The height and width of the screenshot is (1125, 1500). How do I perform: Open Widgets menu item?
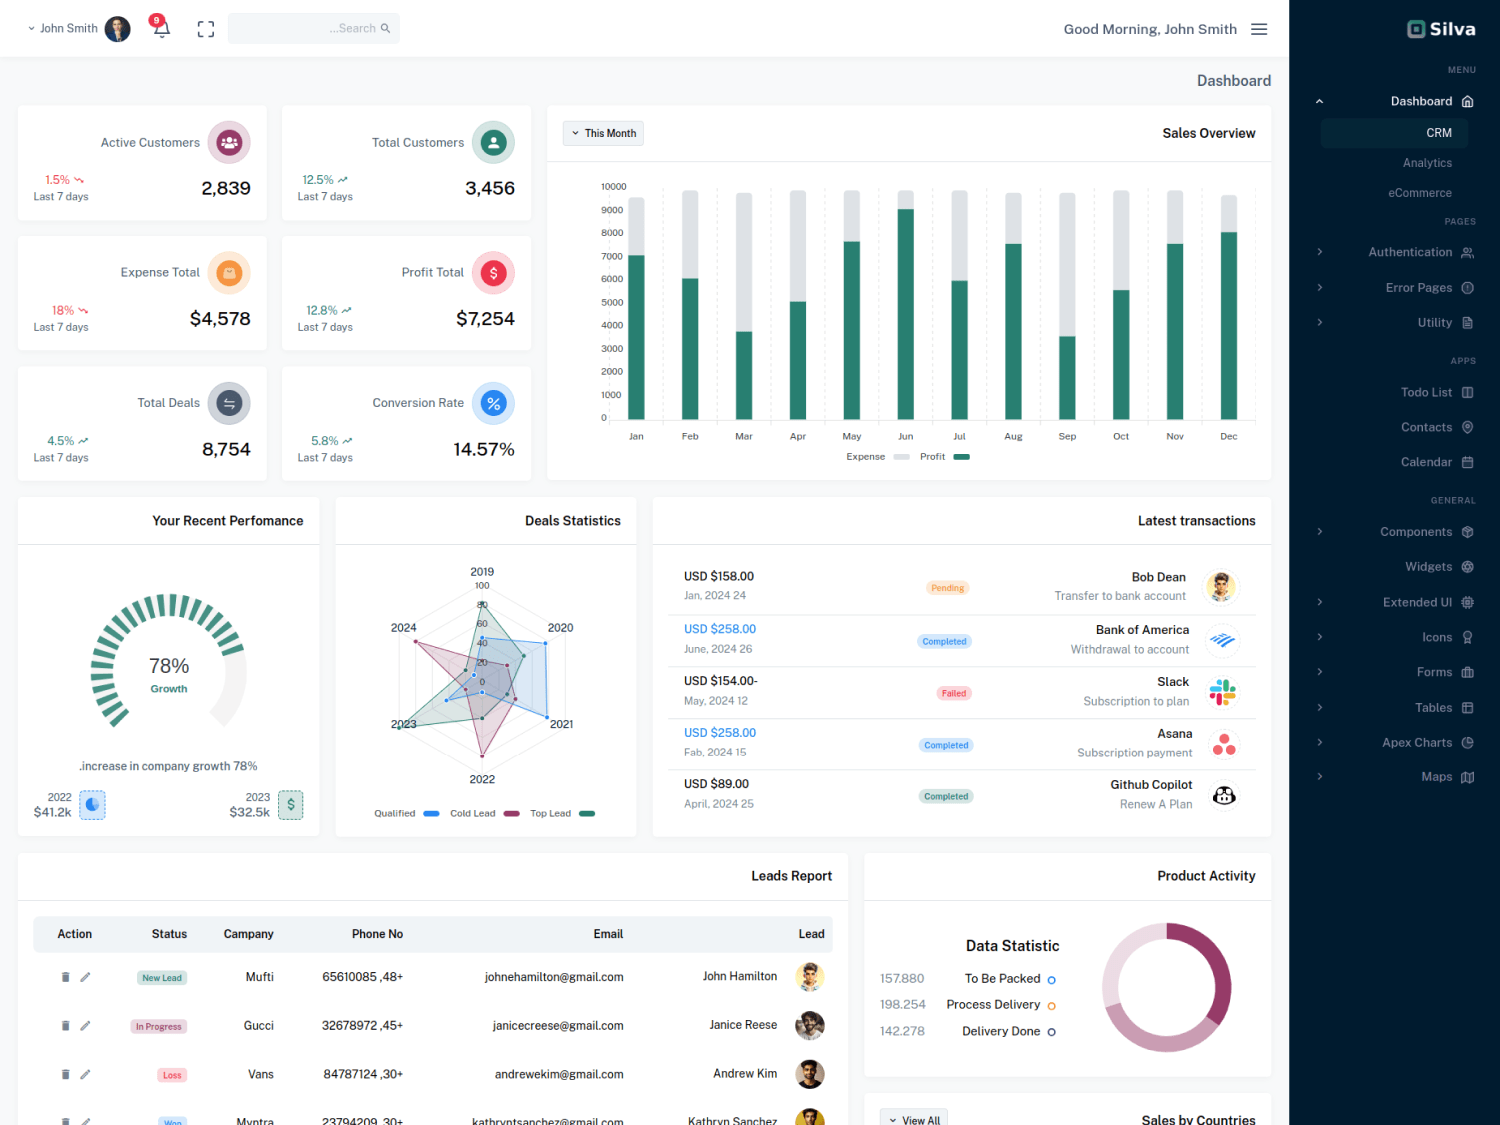1428,567
